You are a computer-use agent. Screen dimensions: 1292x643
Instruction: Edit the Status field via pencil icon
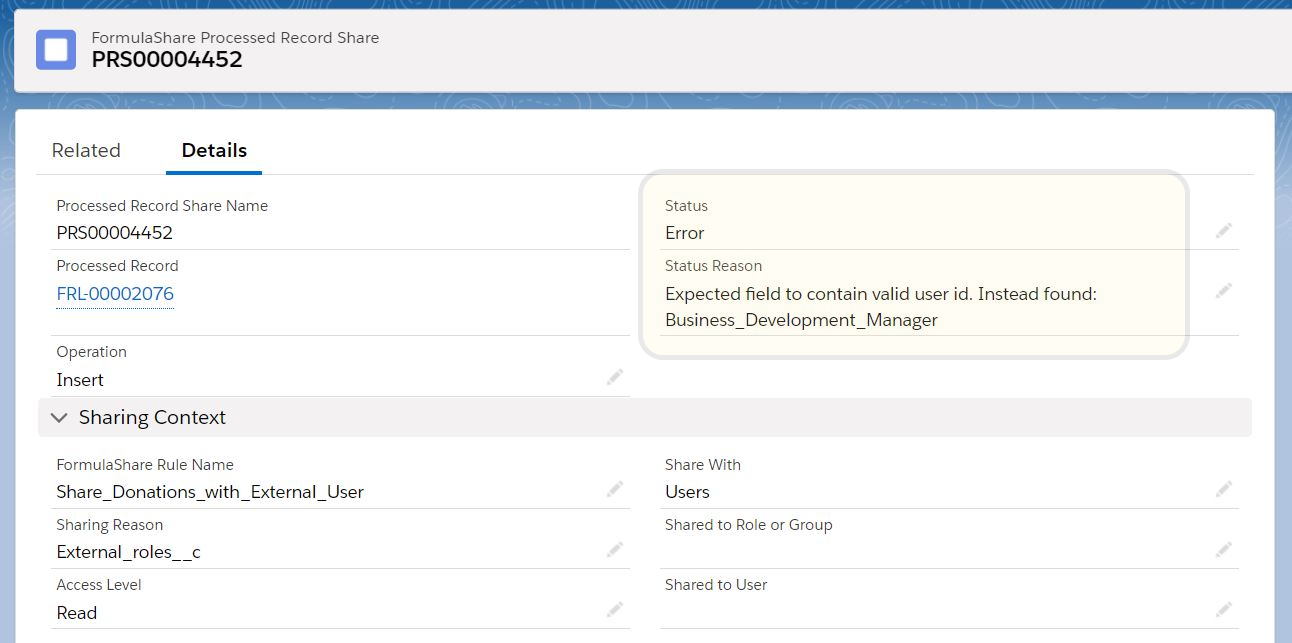pos(1224,231)
